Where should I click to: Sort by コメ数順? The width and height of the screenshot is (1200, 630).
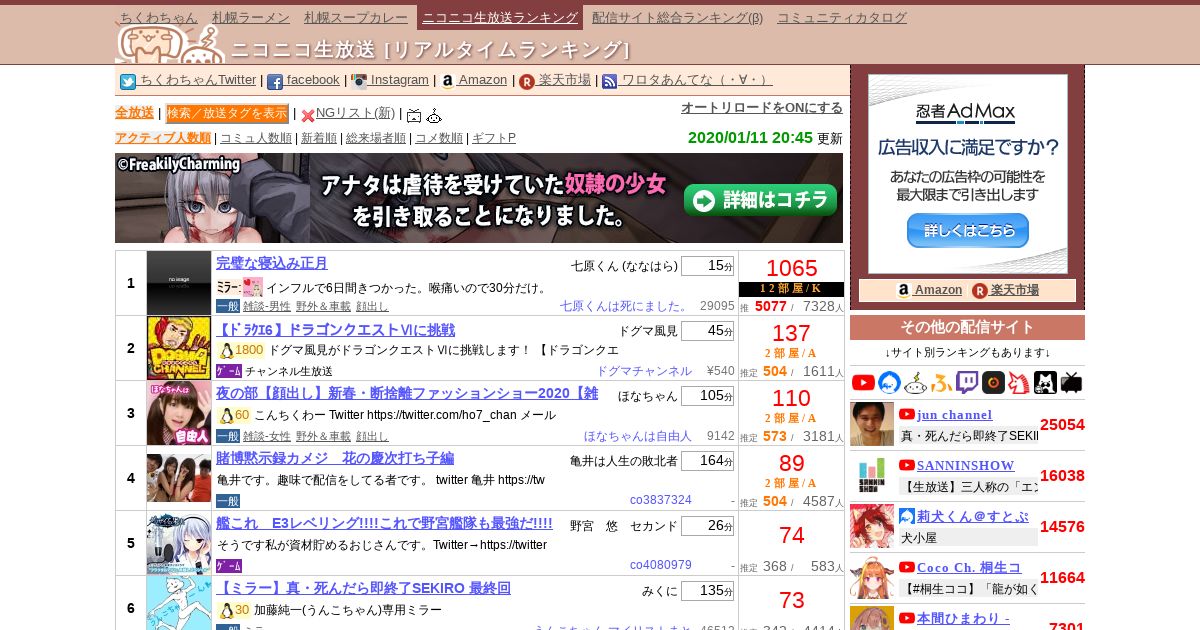tap(439, 138)
